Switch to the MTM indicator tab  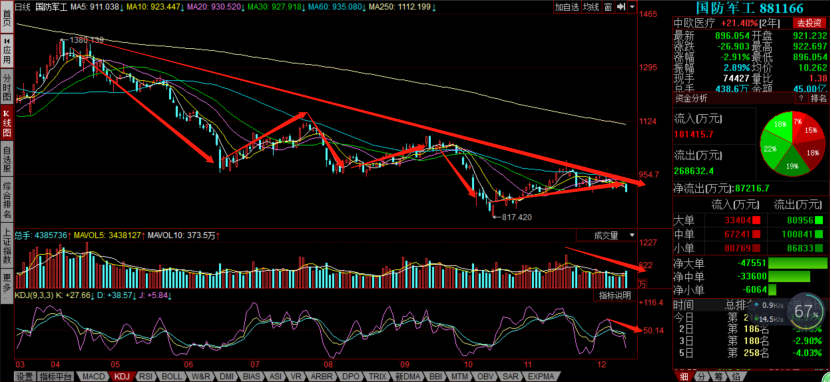pos(459,377)
